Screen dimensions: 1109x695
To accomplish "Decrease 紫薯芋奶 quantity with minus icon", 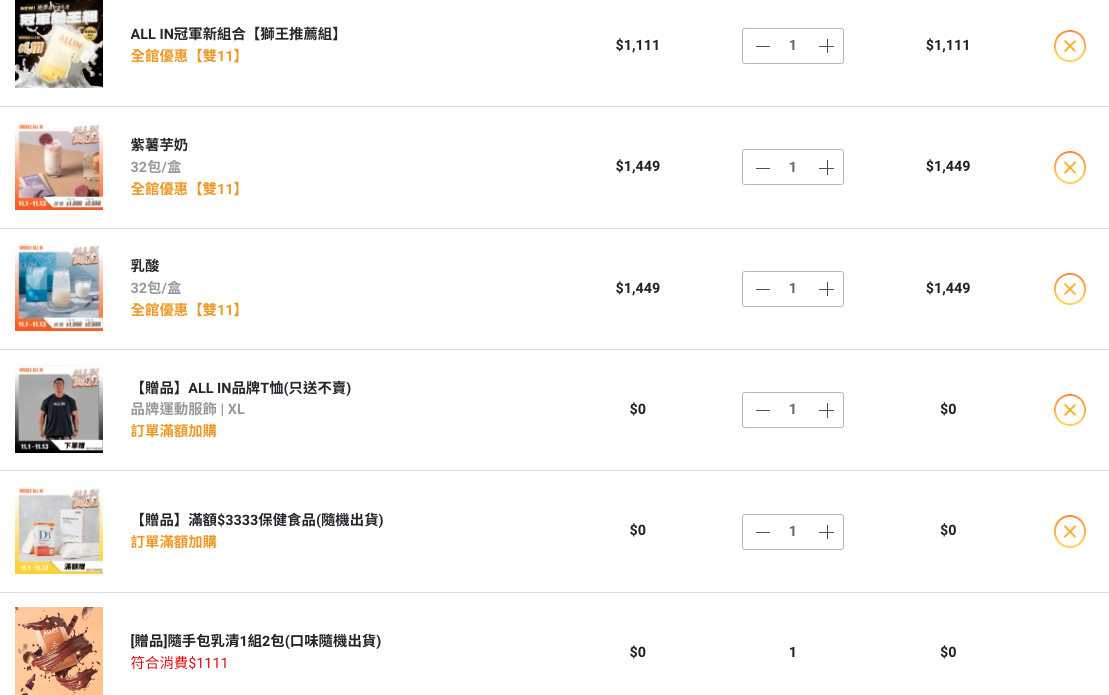I will (x=762, y=168).
